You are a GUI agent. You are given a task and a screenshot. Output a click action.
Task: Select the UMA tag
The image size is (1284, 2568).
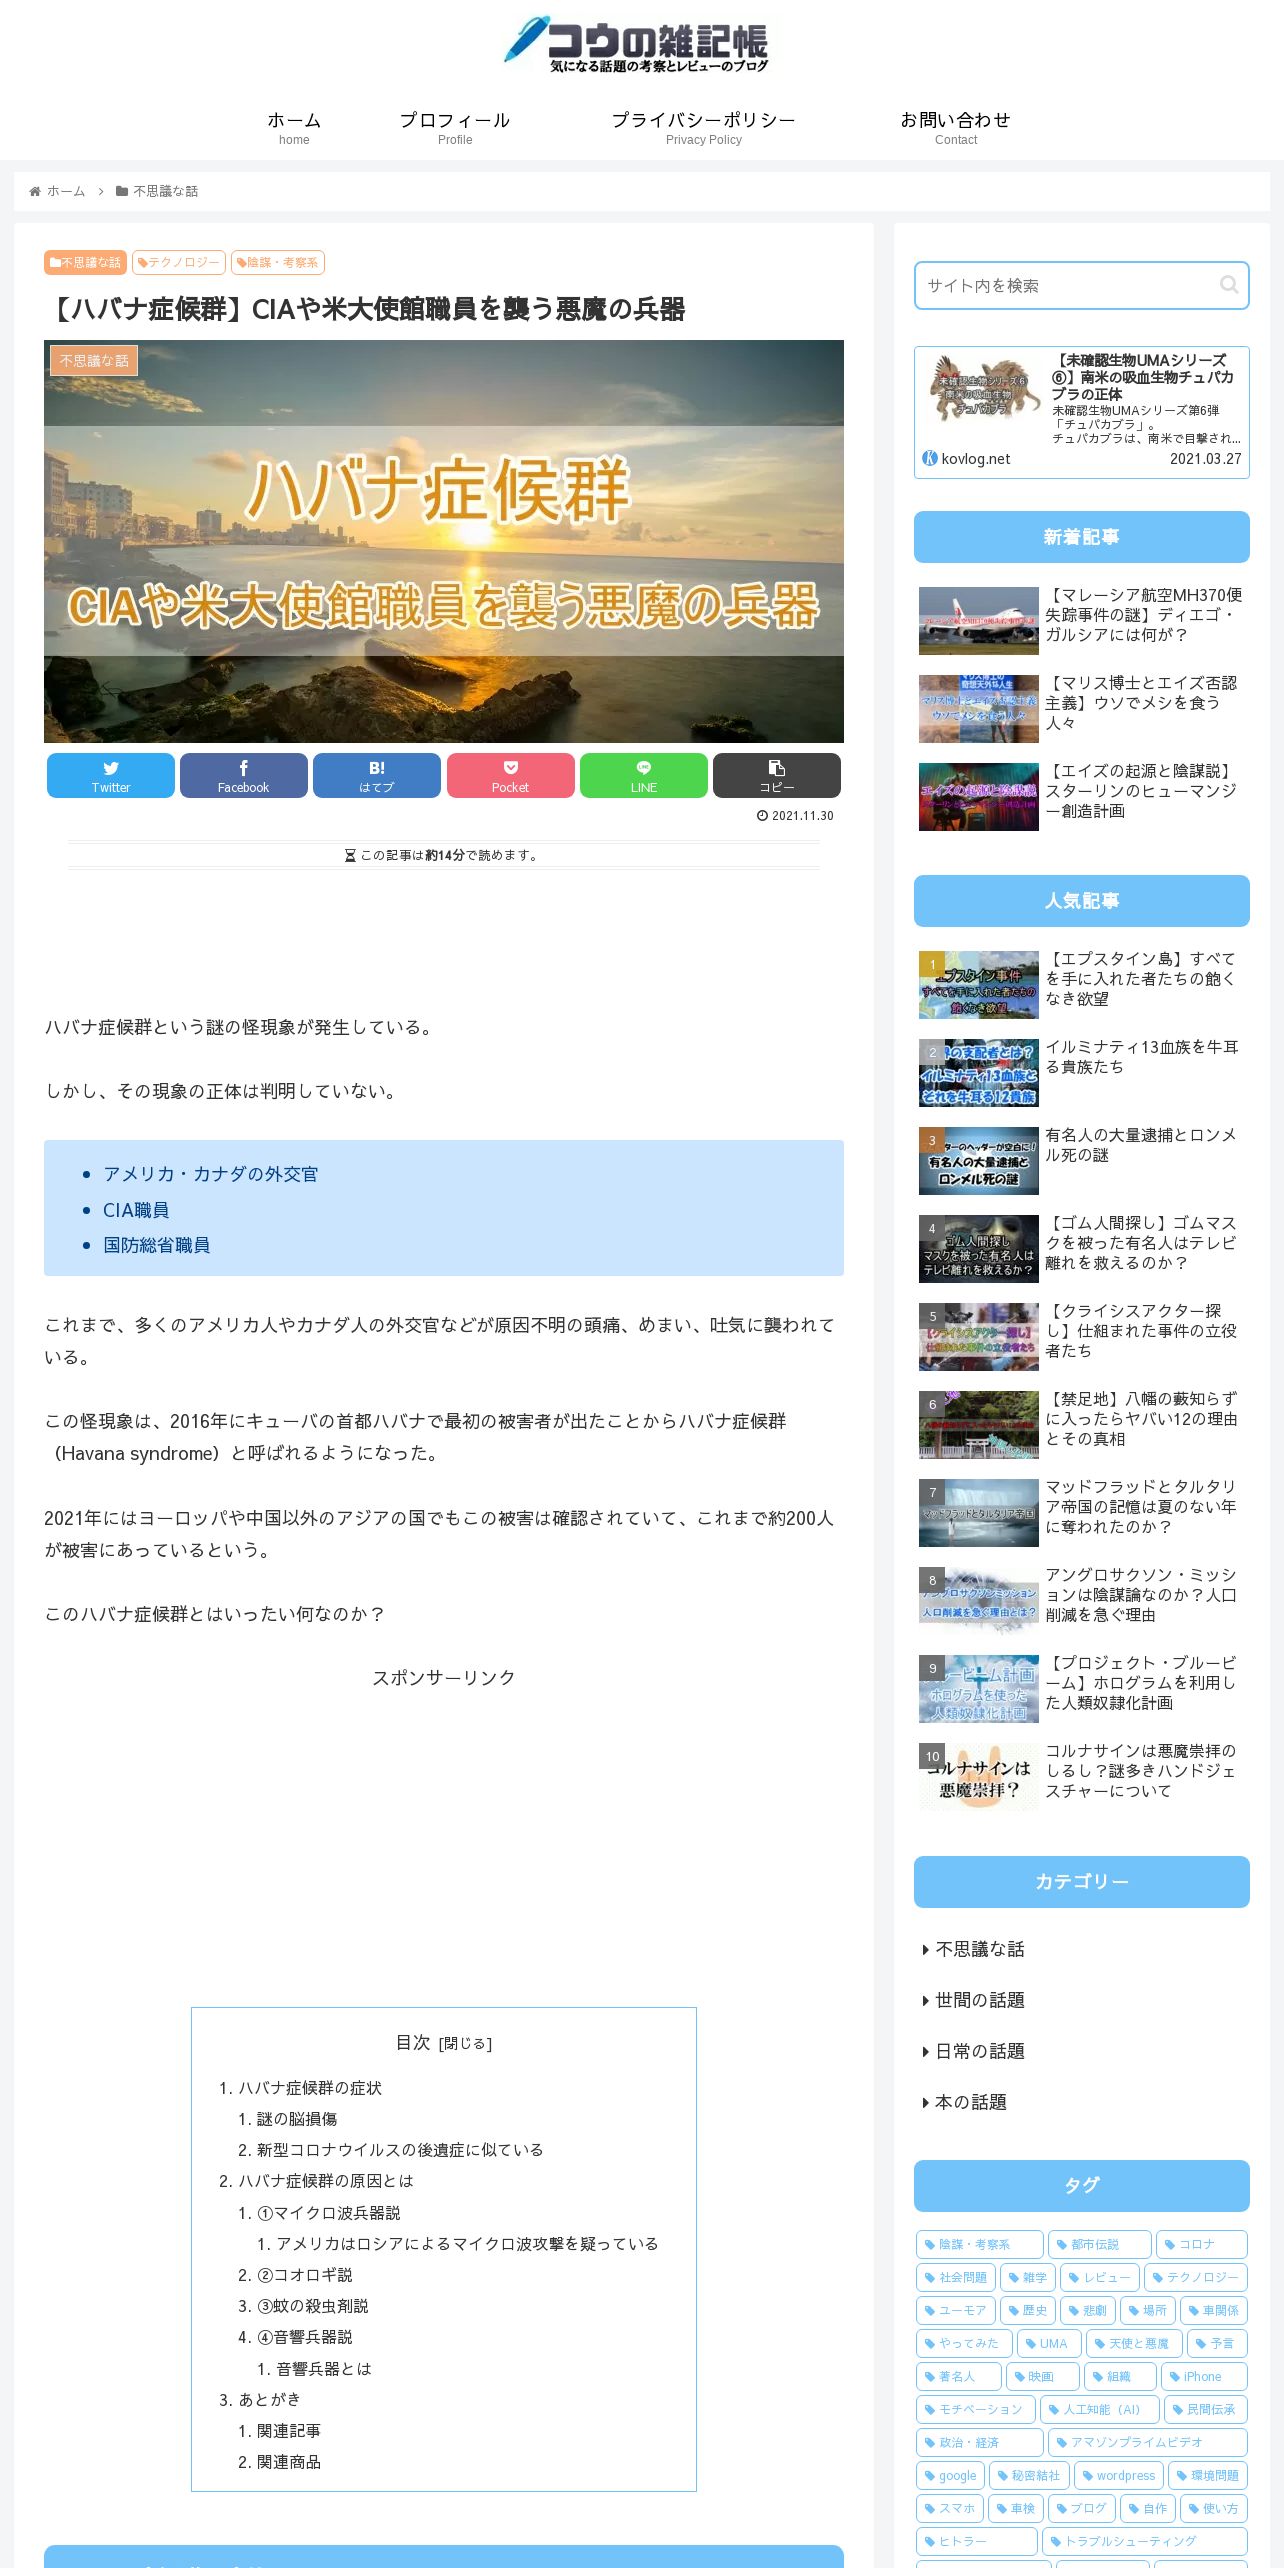(1047, 2343)
